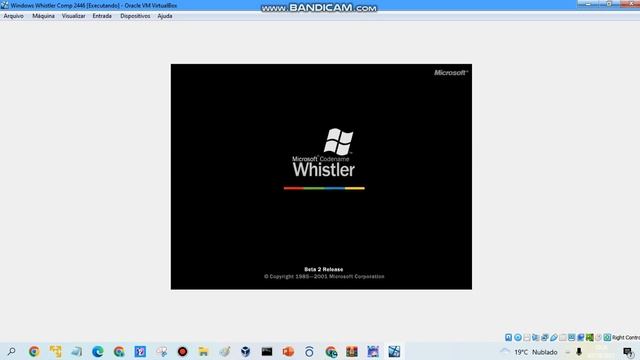Open the black terminal window taskbar icon
This screenshot has width=640, height=360.
(267, 351)
